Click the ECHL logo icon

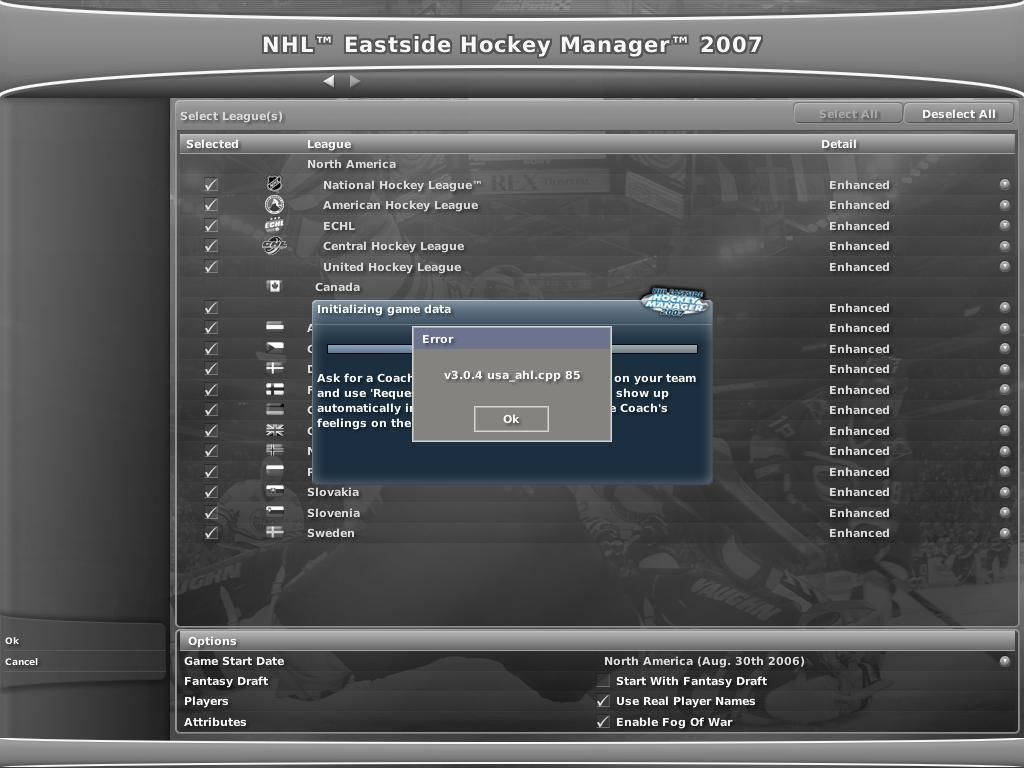[x=274, y=225]
